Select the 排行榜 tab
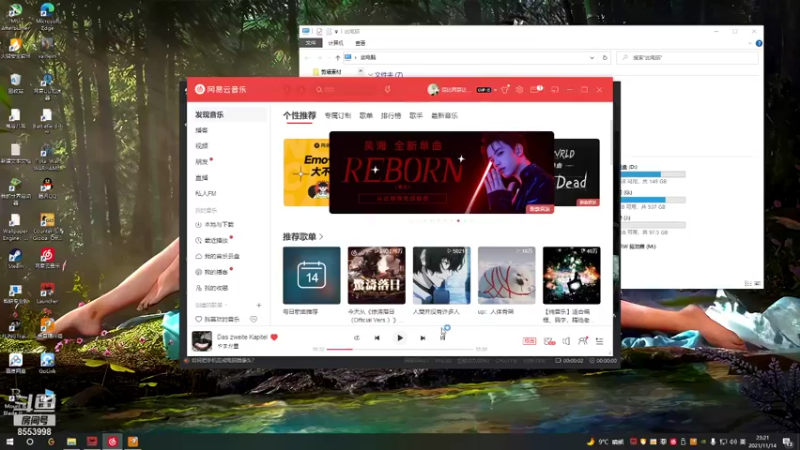 point(391,116)
